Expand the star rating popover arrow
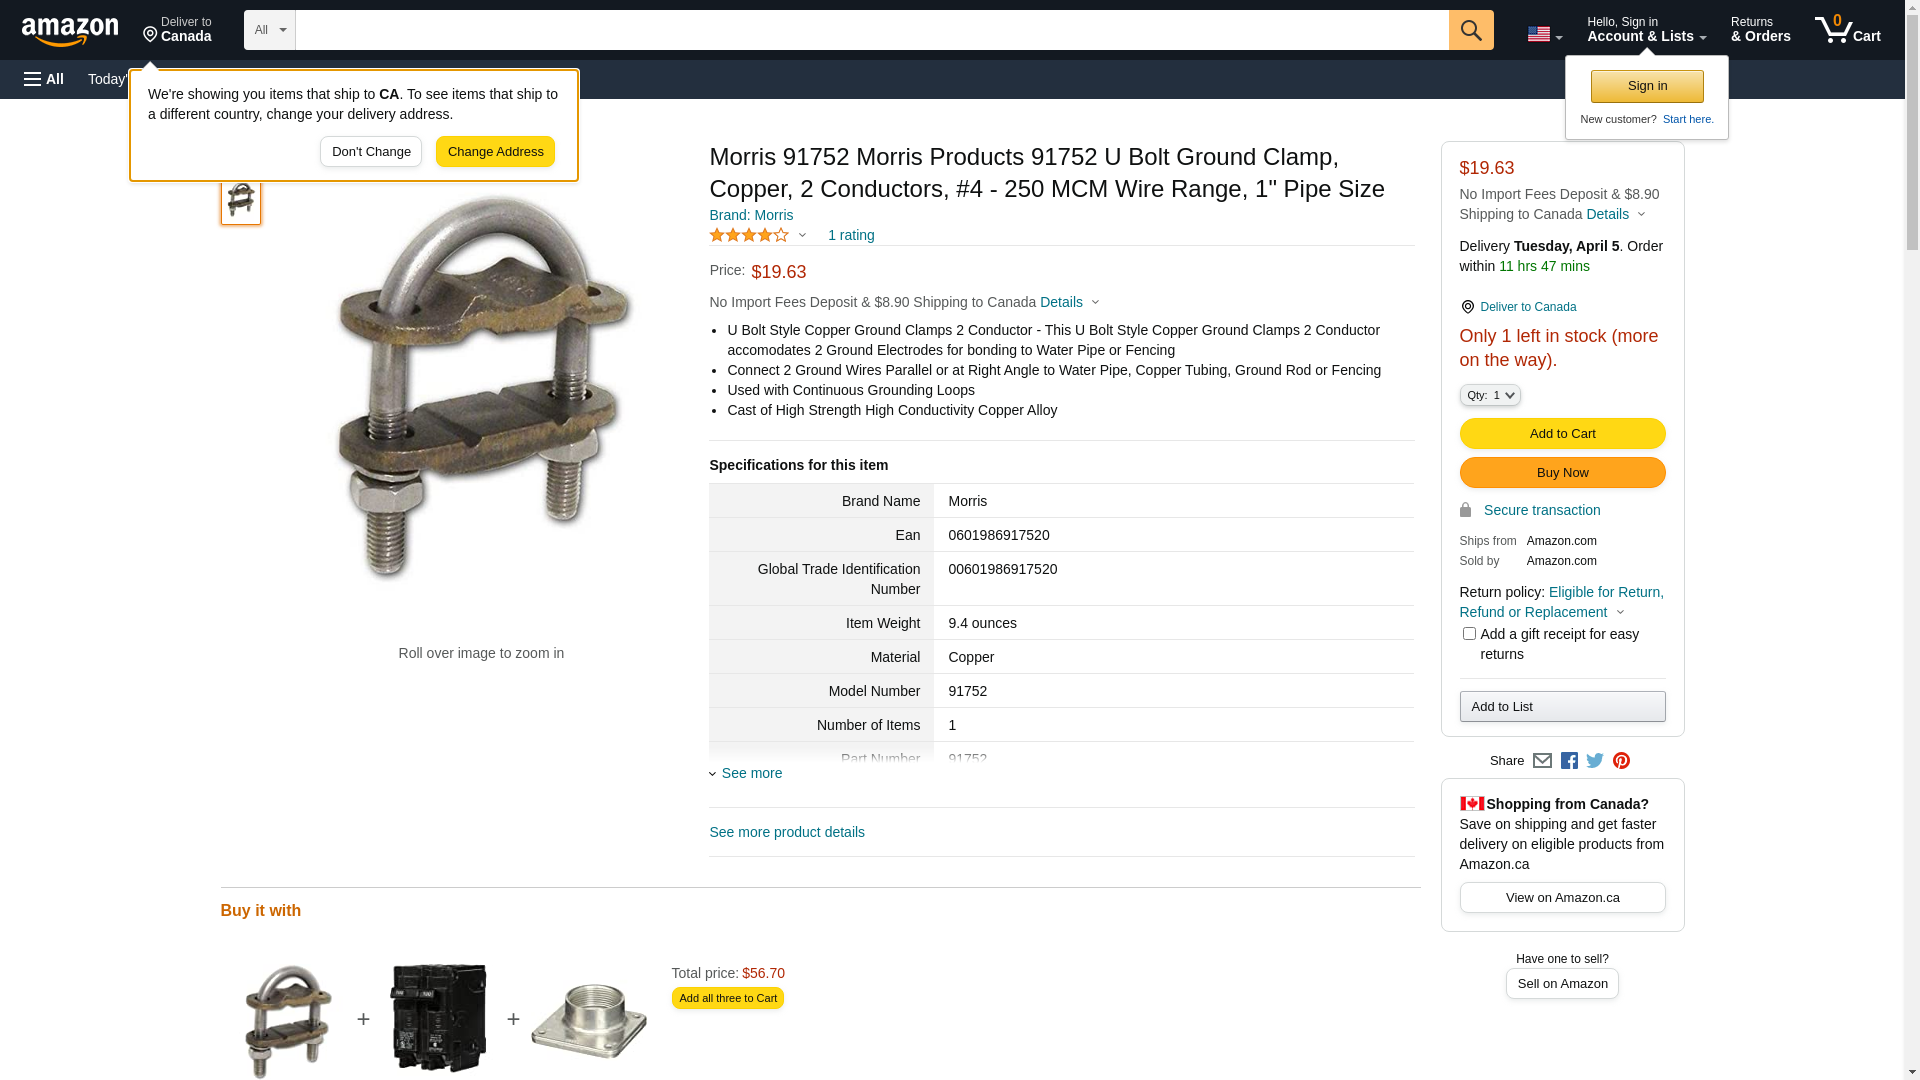 (x=802, y=235)
